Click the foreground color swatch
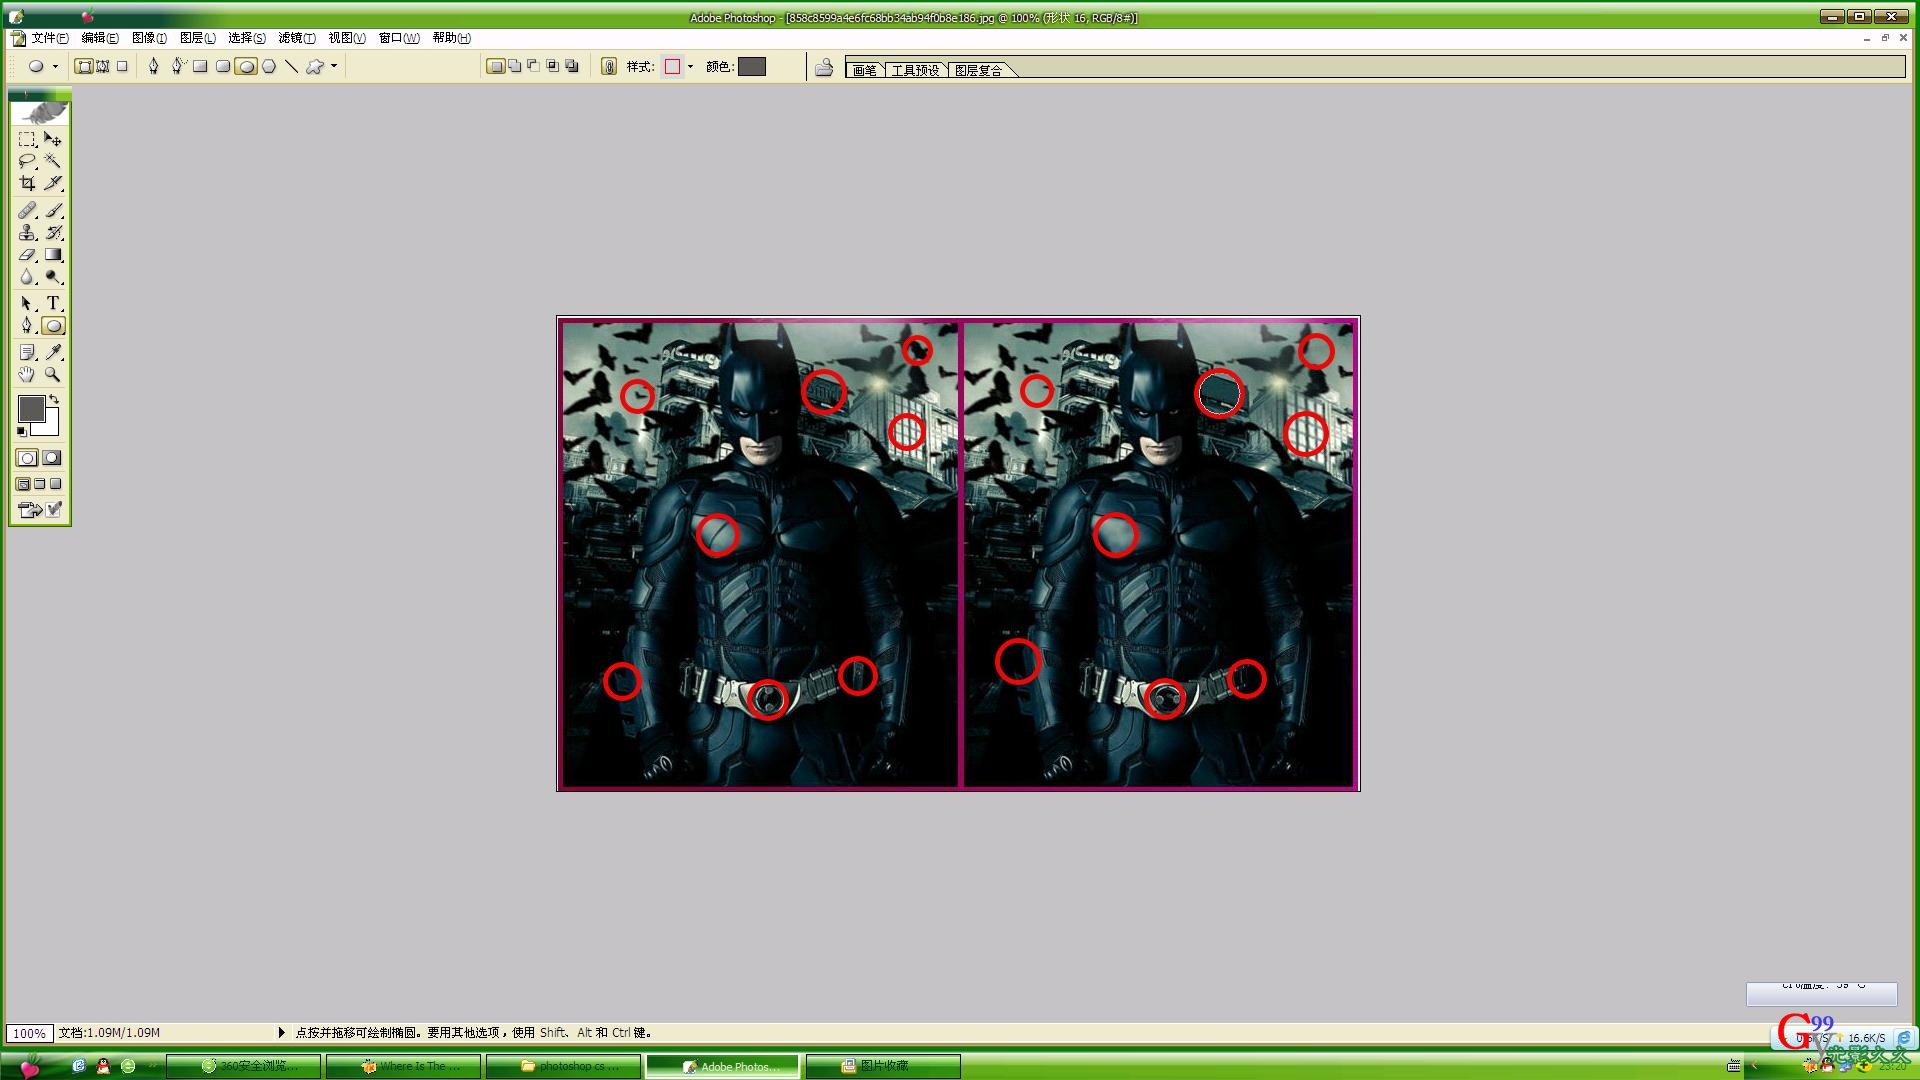Screen dimensions: 1920x1080 tap(31, 408)
